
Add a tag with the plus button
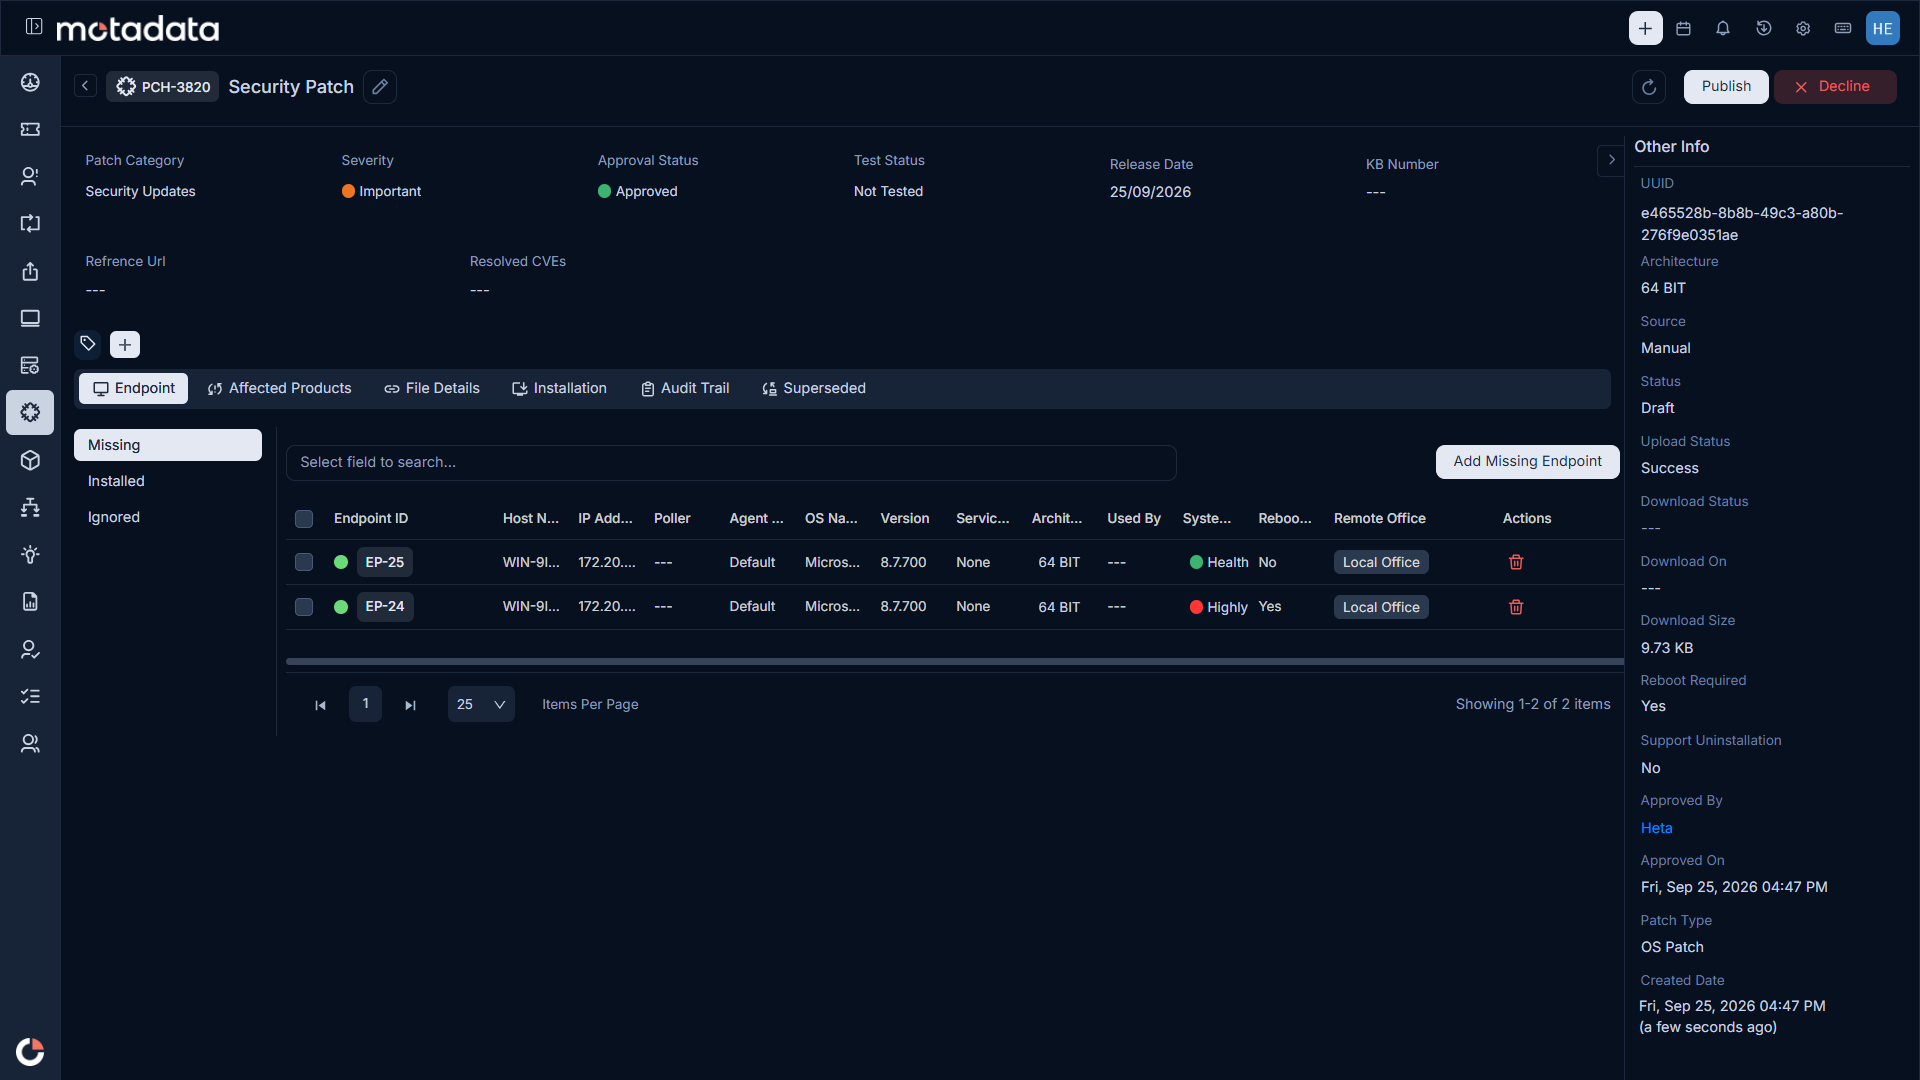tap(125, 345)
